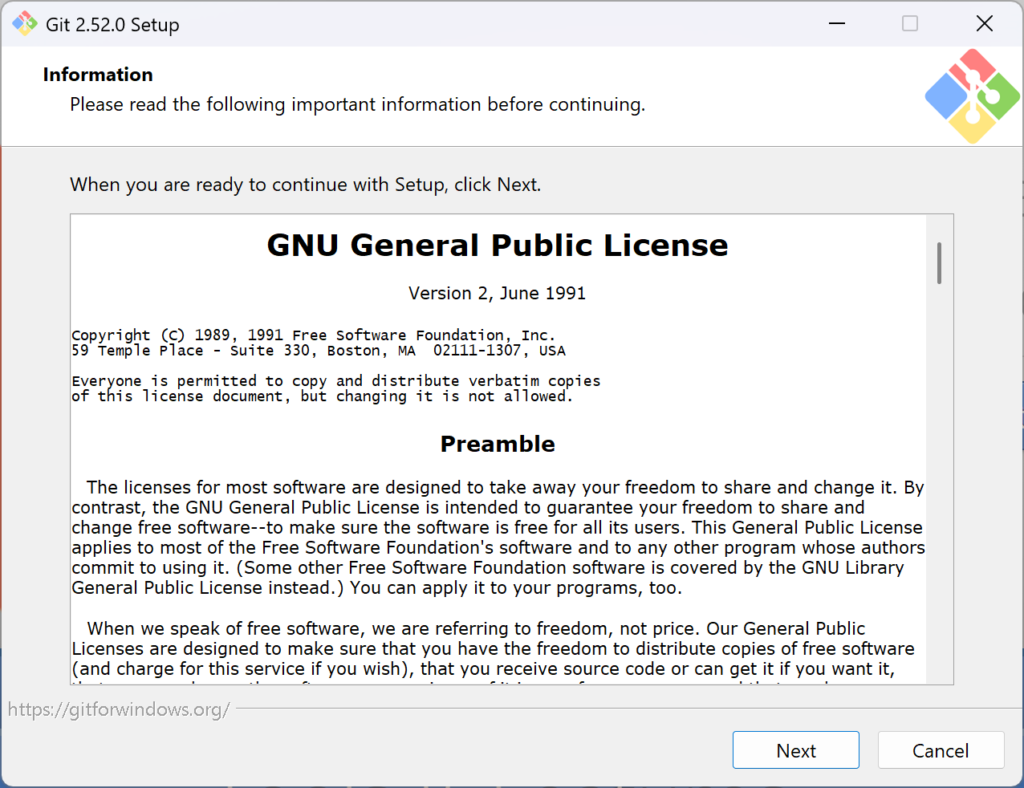
Task: Minimize the Git Setup window
Action: [x=835, y=24]
